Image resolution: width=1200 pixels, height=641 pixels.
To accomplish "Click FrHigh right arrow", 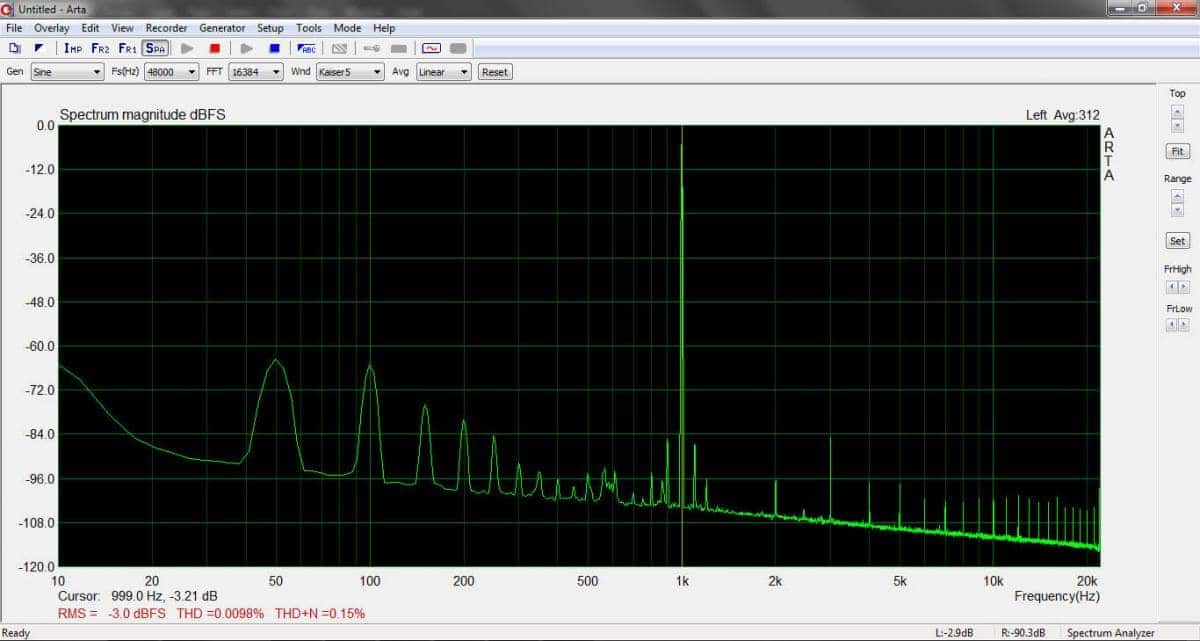I will point(1184,287).
